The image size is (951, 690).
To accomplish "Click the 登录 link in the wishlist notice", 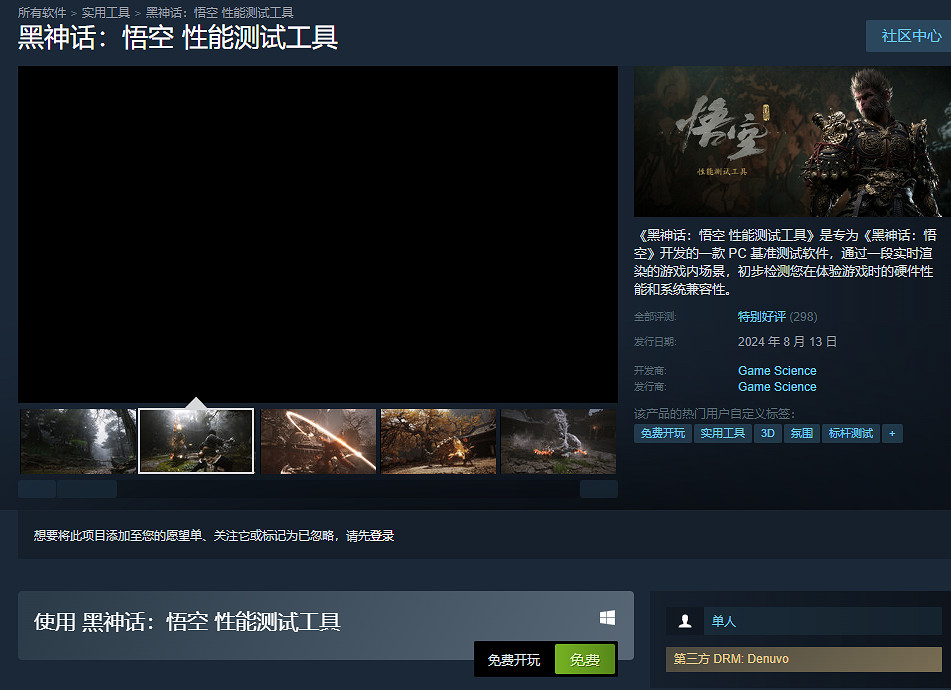I will [x=382, y=536].
